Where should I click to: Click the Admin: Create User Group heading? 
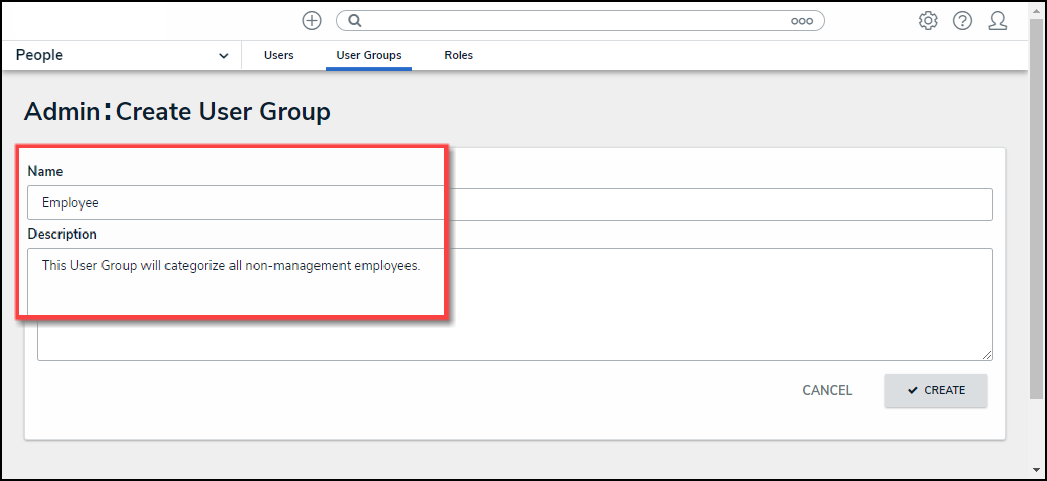click(177, 112)
